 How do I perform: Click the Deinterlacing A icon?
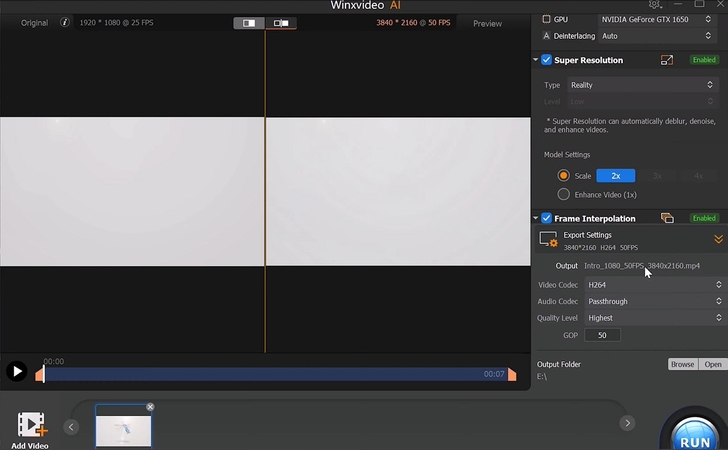tap(546, 36)
